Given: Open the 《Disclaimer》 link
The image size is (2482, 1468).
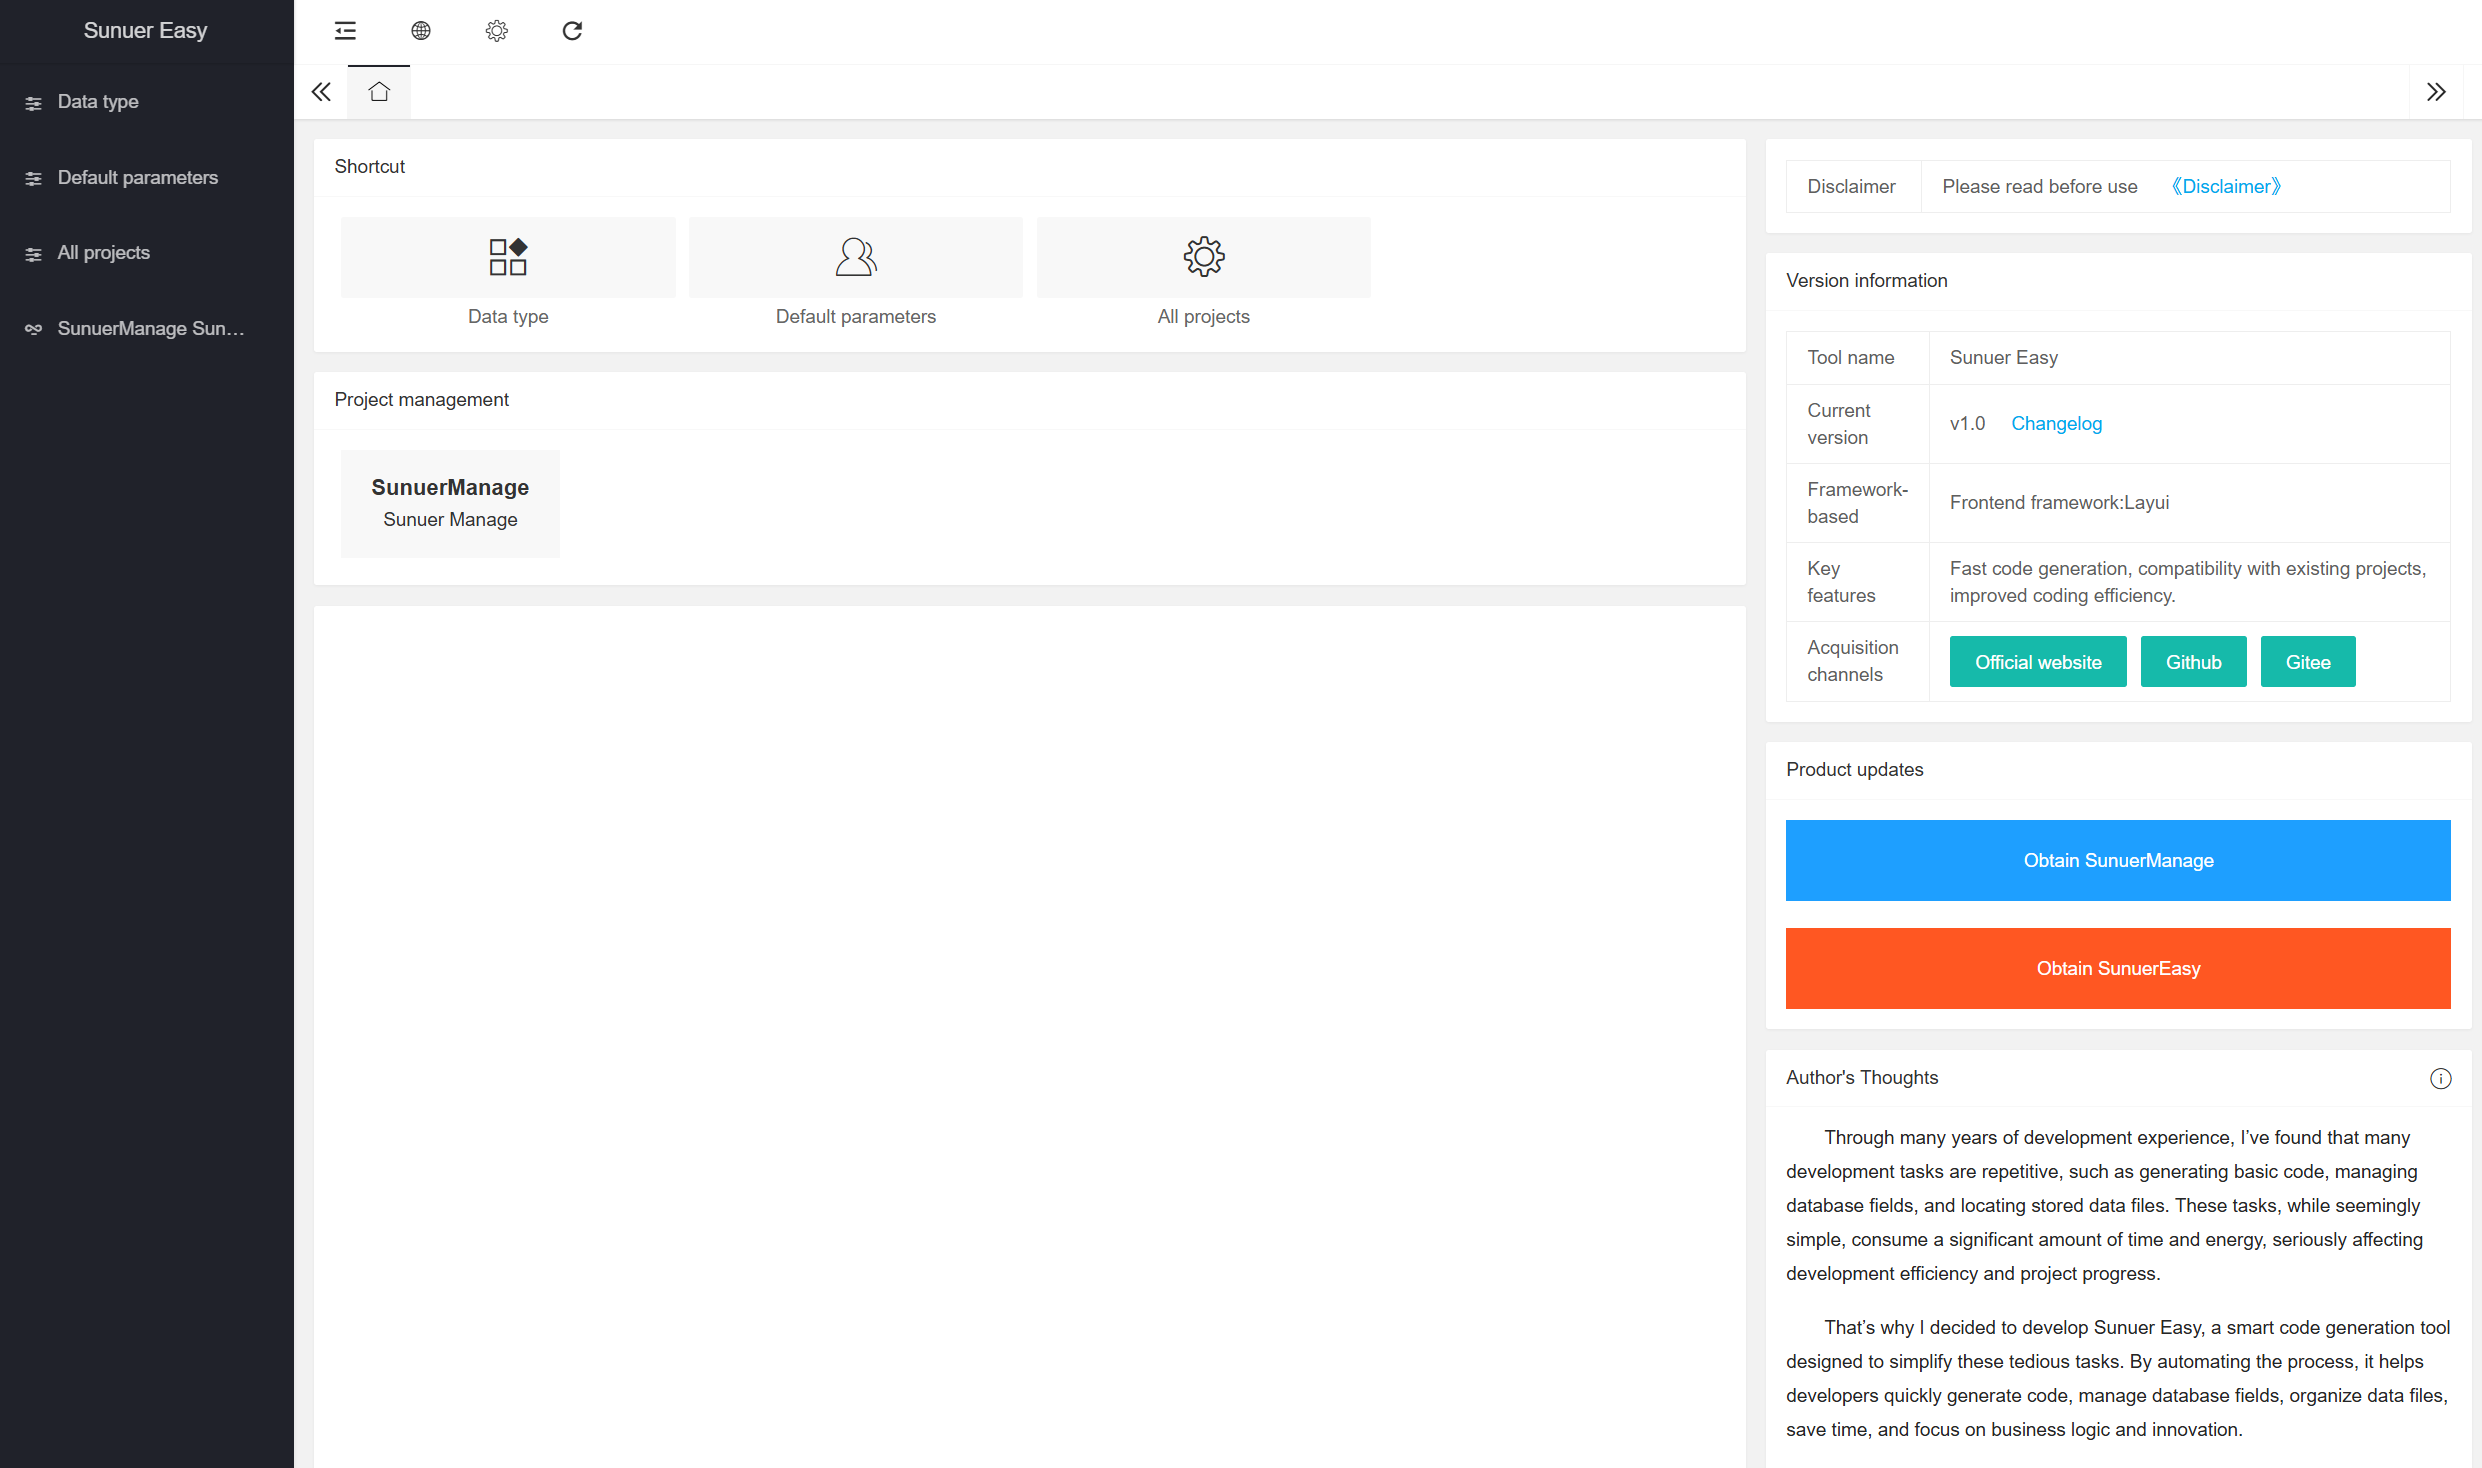Looking at the screenshot, I should coord(2225,187).
